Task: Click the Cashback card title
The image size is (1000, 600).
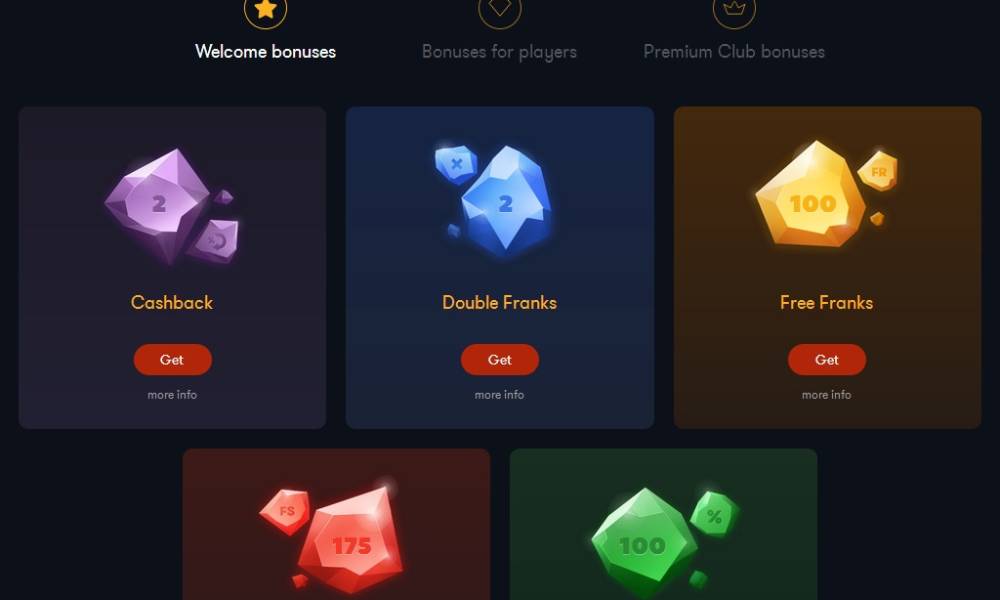Action: [x=172, y=302]
